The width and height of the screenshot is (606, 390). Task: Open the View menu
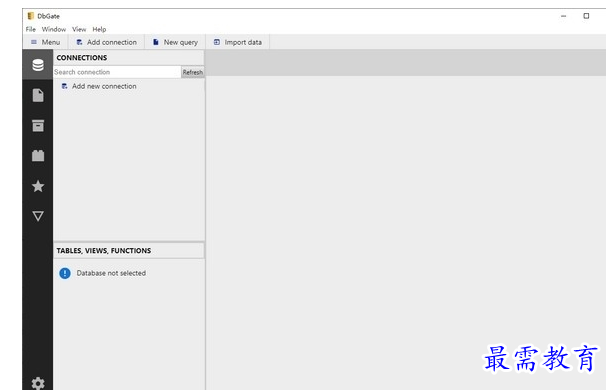[x=79, y=29]
